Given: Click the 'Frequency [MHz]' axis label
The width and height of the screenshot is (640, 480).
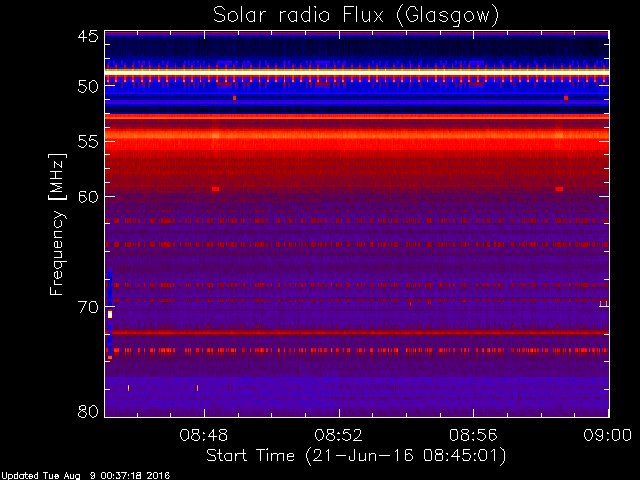Looking at the screenshot, I should pyautogui.click(x=57, y=224).
